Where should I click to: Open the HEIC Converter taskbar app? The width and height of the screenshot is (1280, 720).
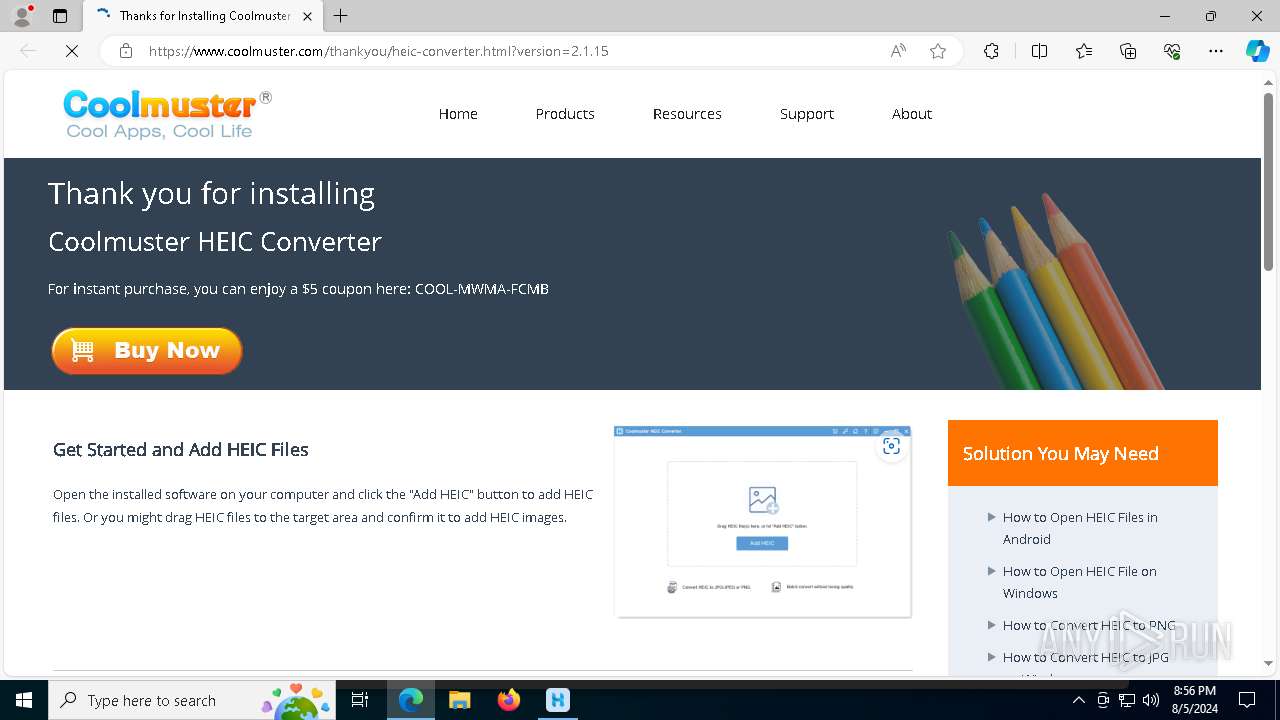558,700
